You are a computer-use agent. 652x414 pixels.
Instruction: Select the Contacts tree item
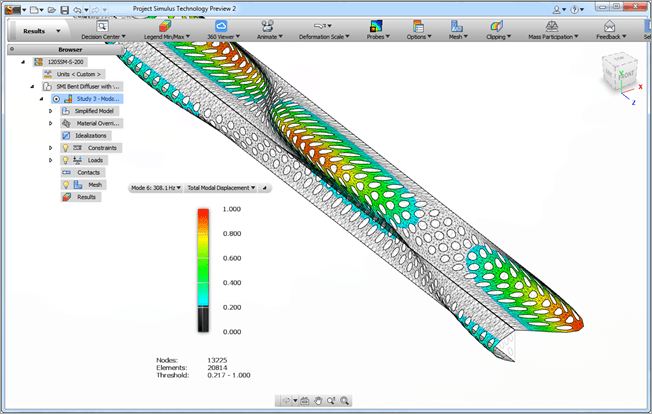coord(83,172)
